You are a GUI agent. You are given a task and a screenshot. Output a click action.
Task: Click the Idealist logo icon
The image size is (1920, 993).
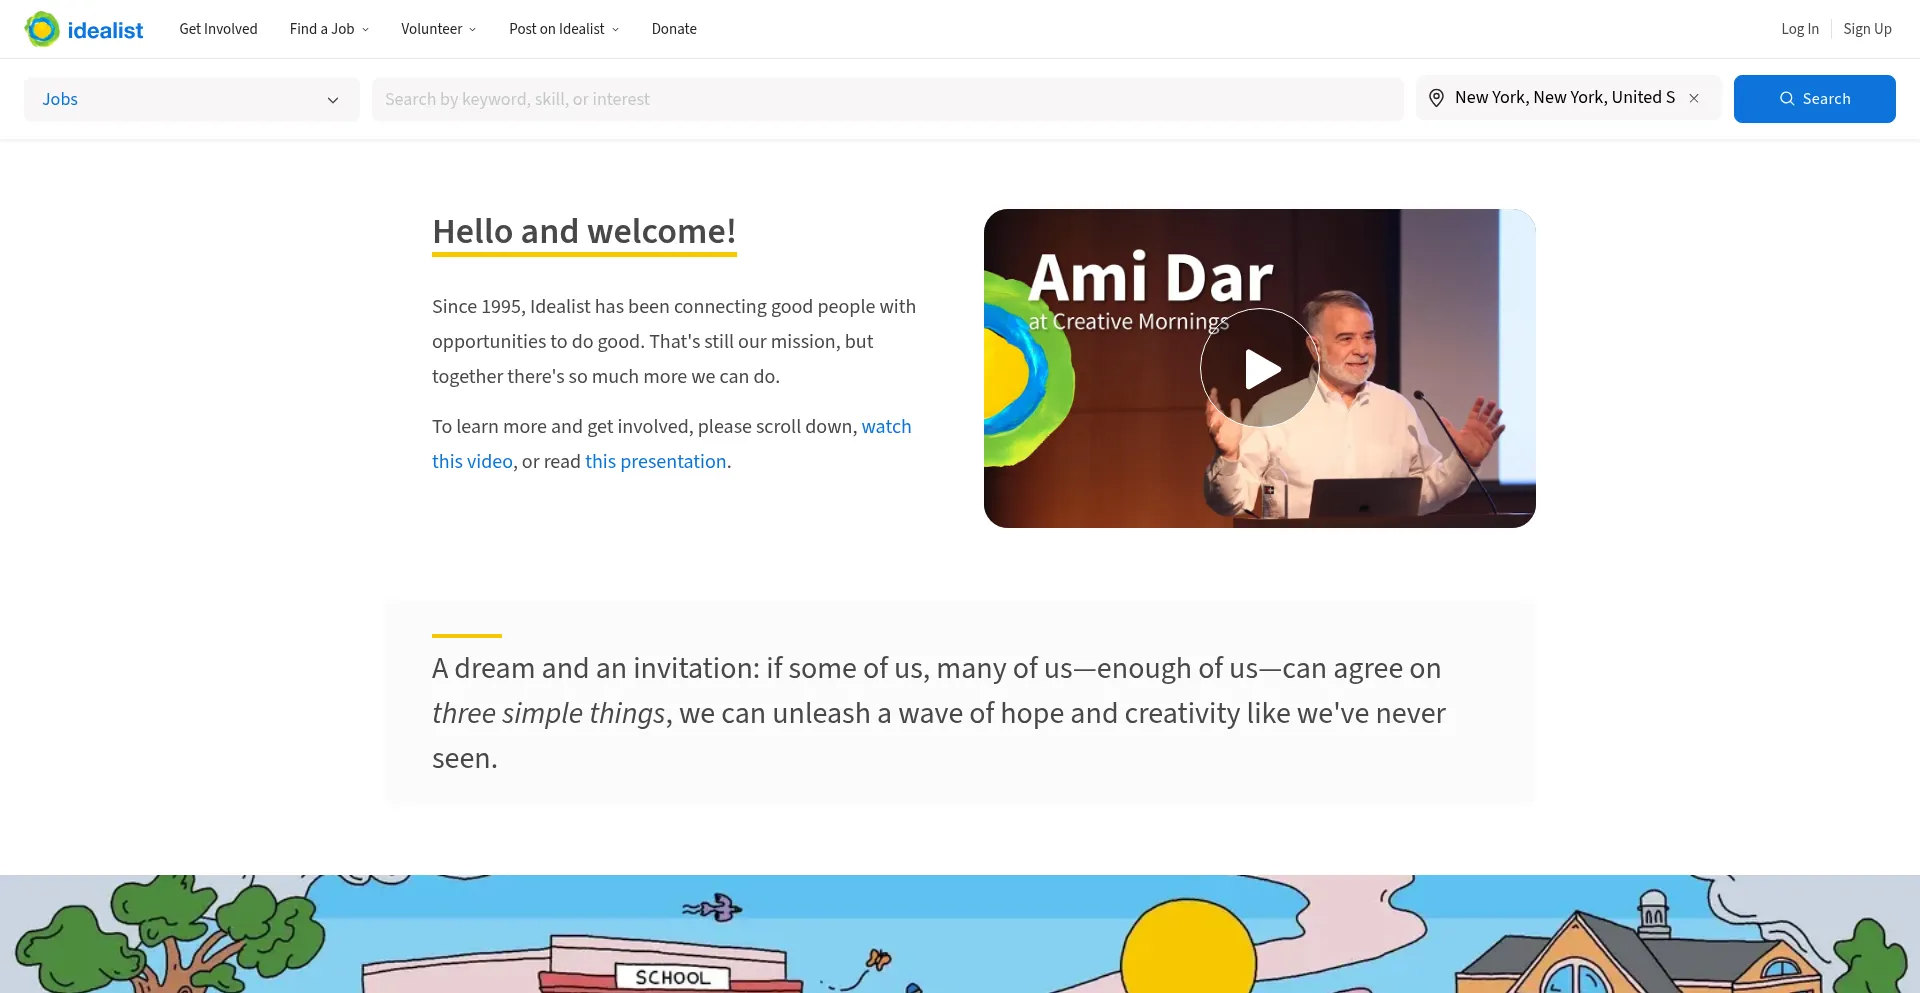click(42, 29)
